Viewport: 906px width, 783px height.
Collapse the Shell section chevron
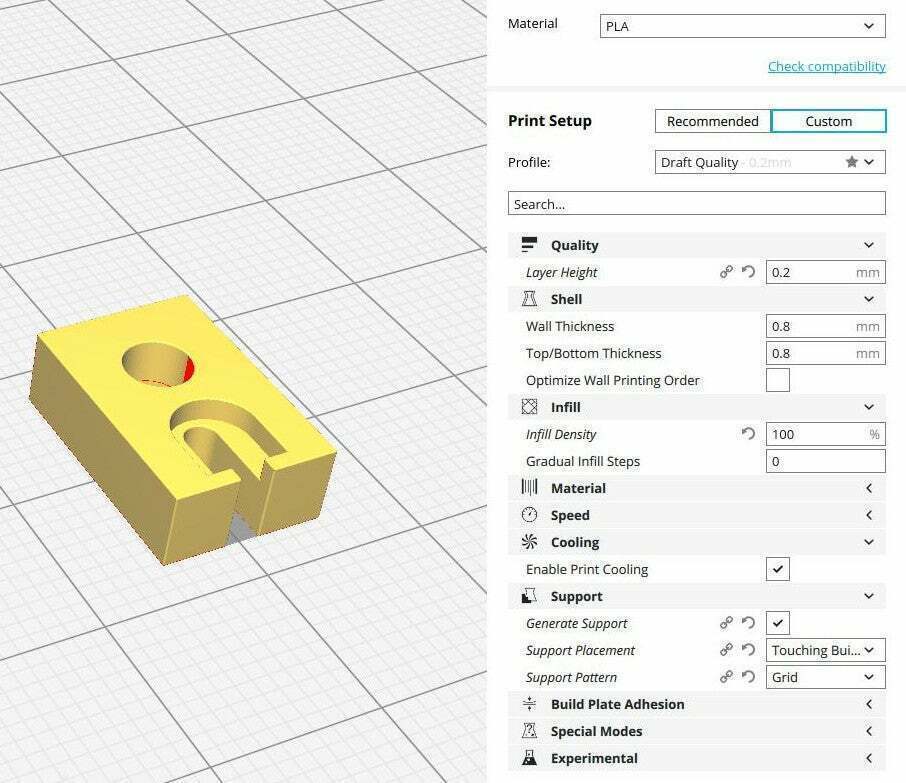(868, 299)
